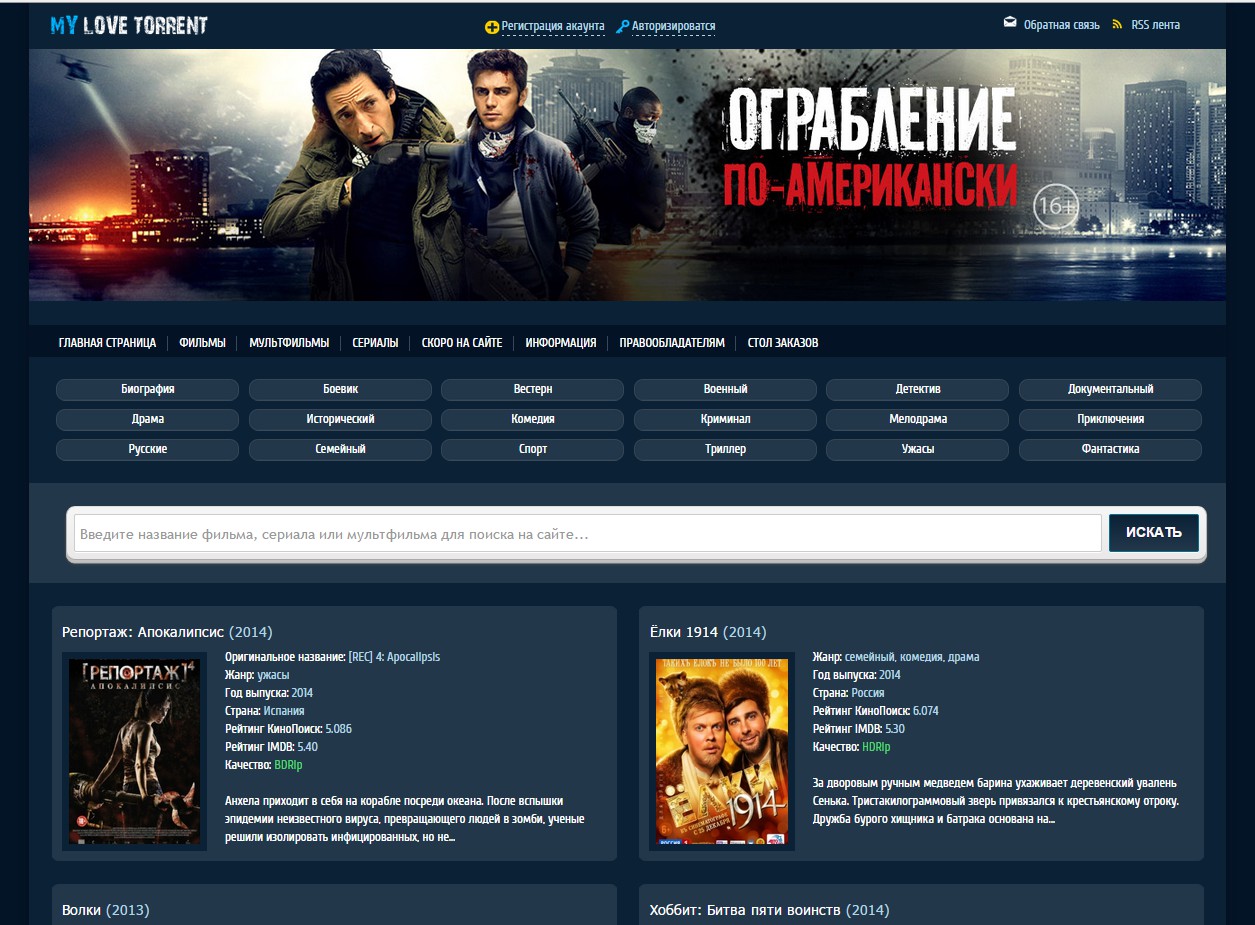This screenshot has width=1255, height=925.
Task: Select the Биография genre button
Action: pos(147,389)
